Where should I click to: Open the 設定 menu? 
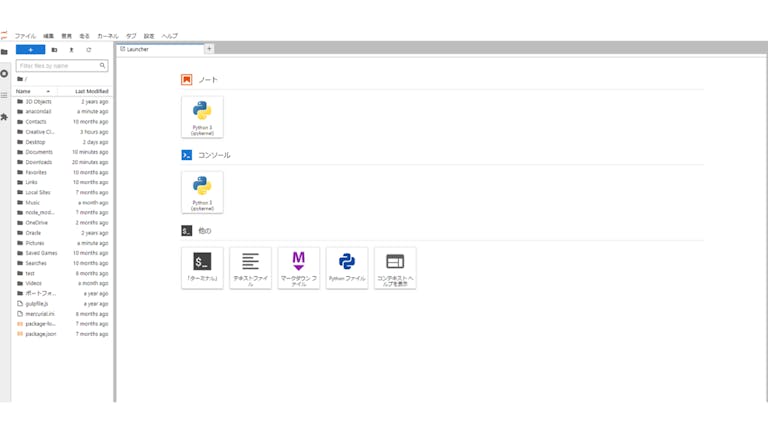coord(149,36)
